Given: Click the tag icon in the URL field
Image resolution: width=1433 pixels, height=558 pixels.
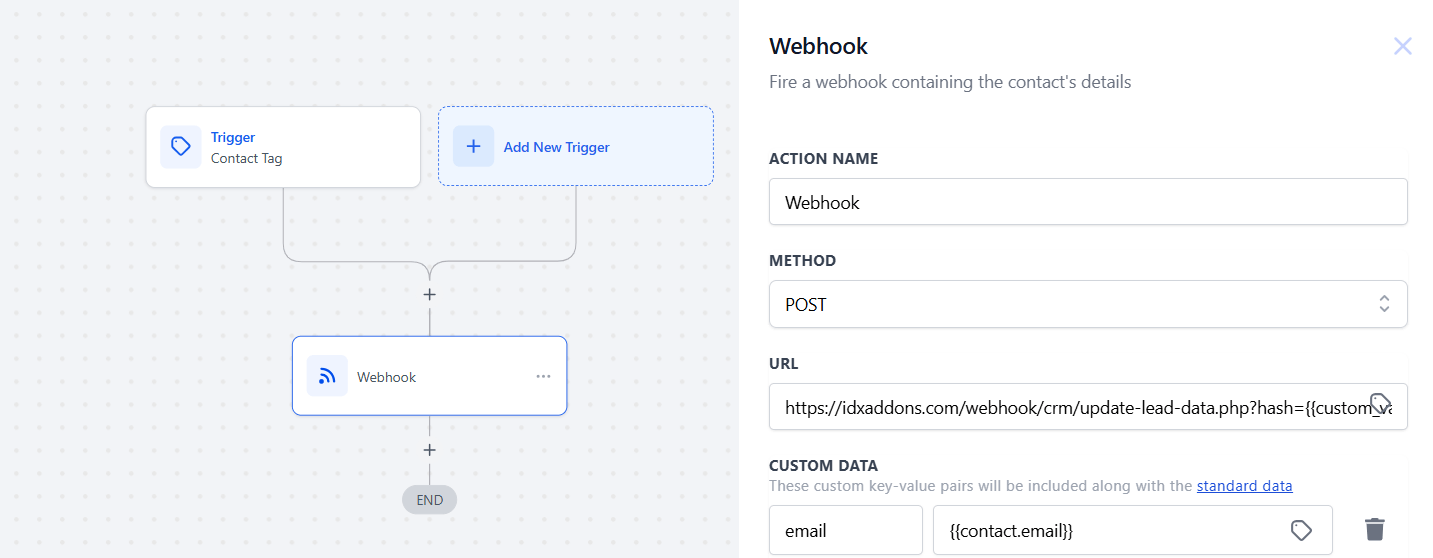Looking at the screenshot, I should (1380, 404).
